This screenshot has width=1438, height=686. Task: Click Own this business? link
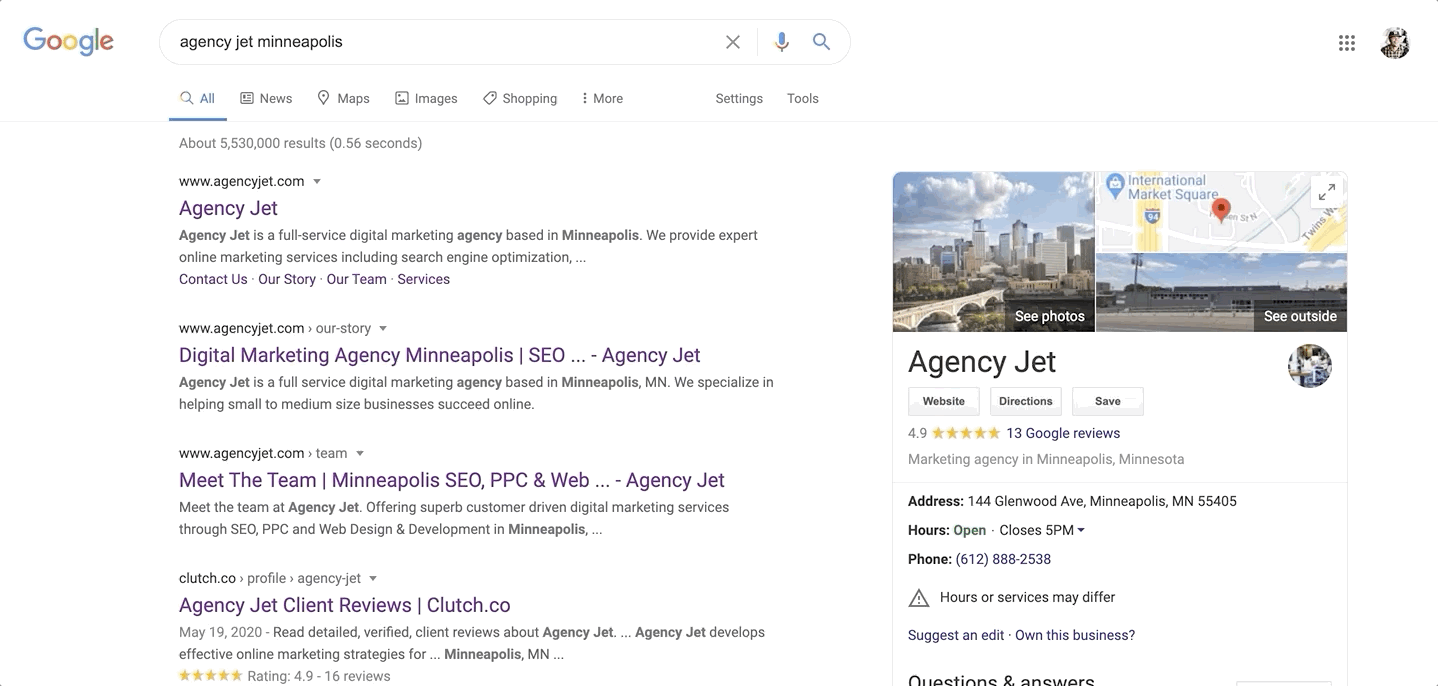pyautogui.click(x=1075, y=635)
